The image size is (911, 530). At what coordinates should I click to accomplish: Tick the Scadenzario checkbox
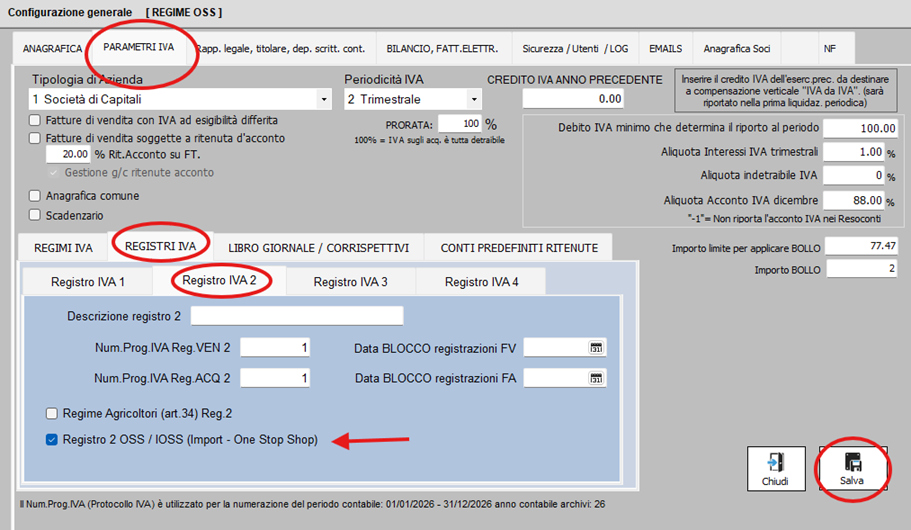[x=36, y=215]
